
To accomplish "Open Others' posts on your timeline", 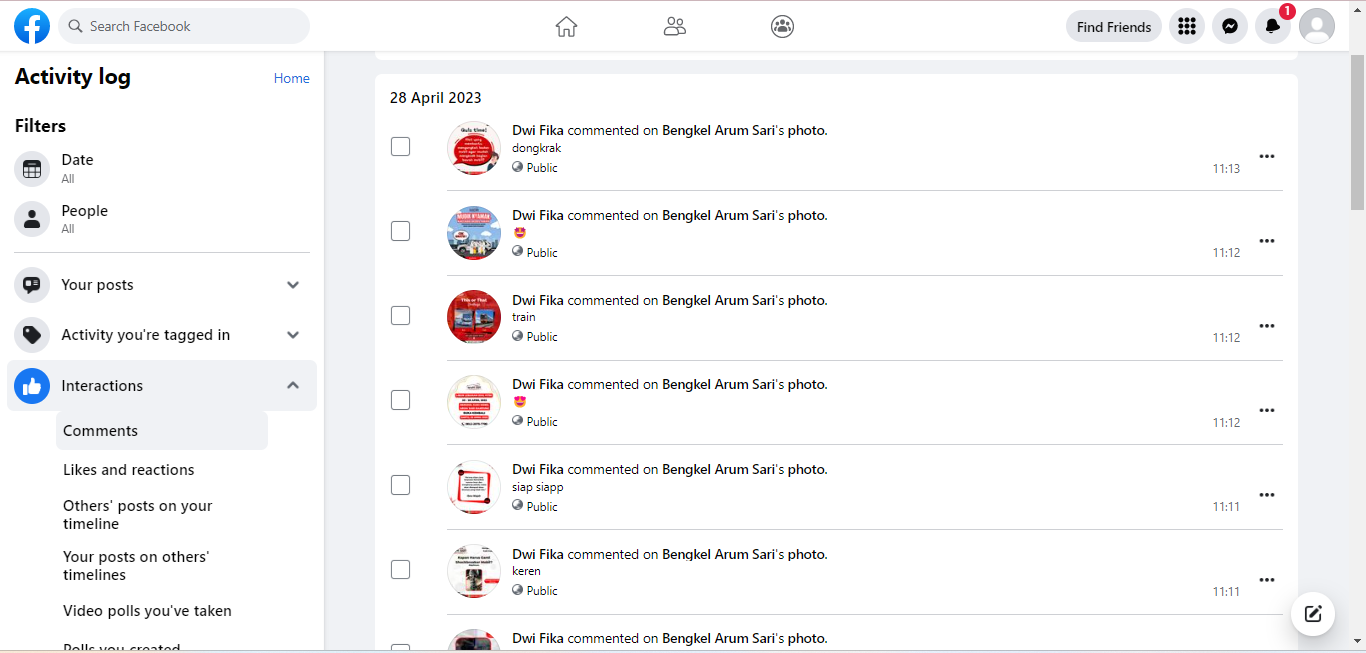I will pyautogui.click(x=138, y=515).
